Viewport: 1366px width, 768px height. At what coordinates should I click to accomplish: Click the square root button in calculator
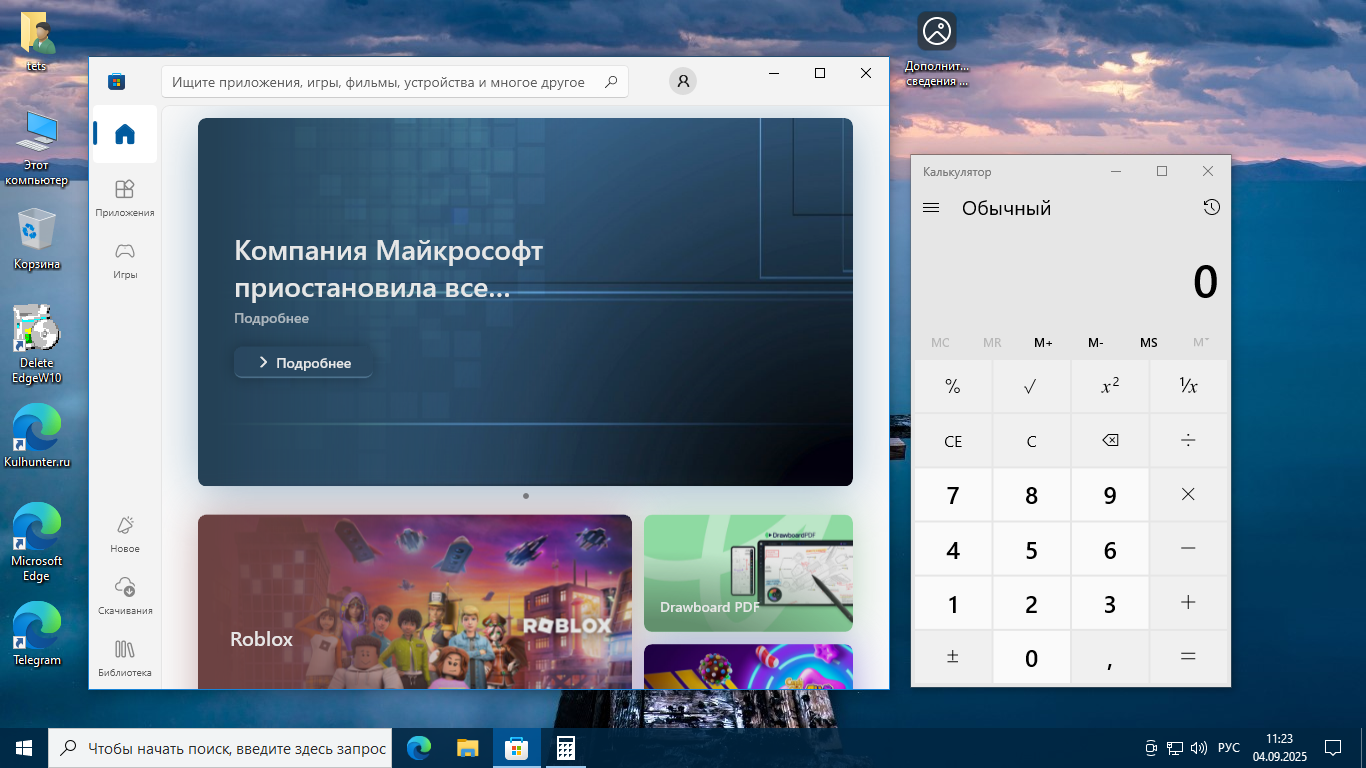[x=1031, y=386]
